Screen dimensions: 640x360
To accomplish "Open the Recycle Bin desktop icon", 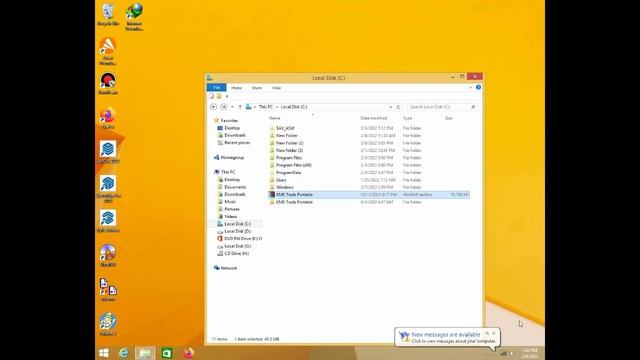I will tap(108, 15).
